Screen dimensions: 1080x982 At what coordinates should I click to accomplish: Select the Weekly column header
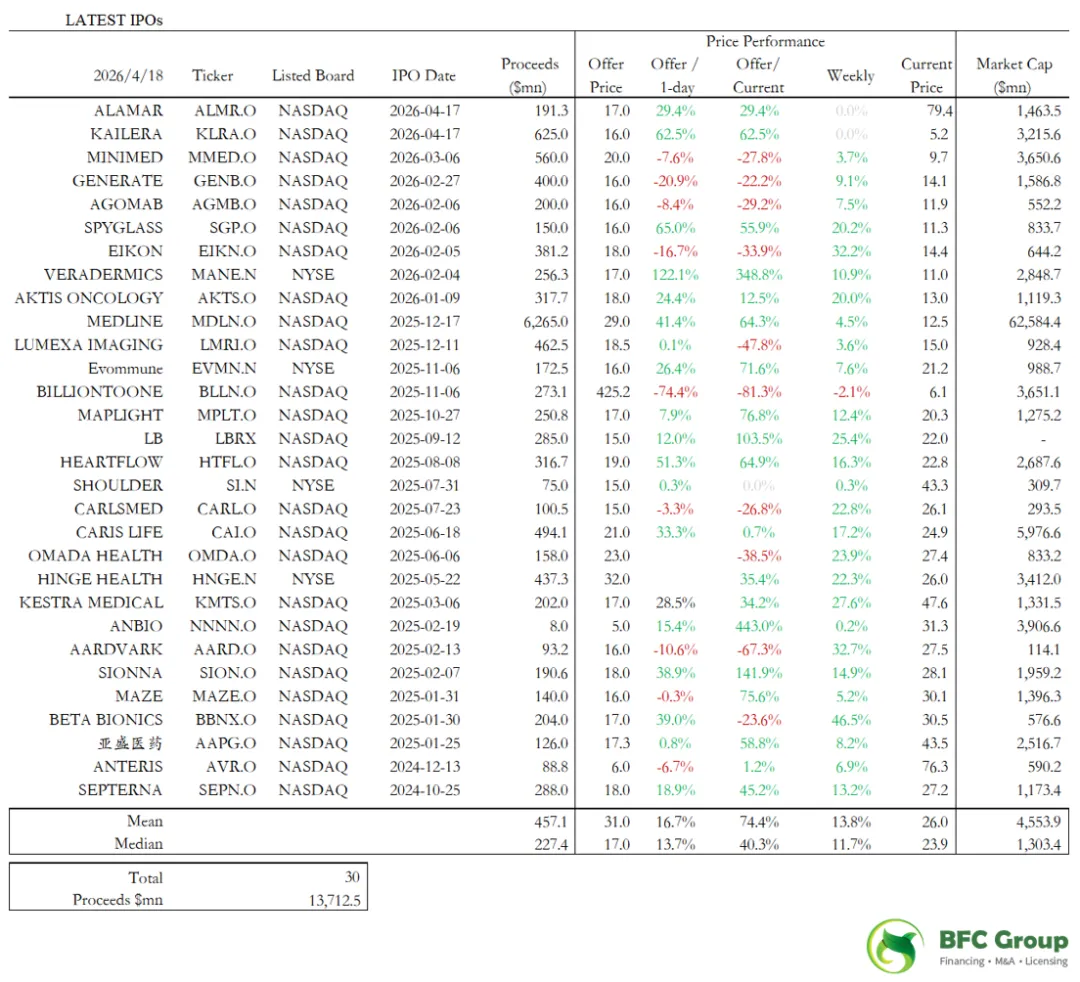851,76
